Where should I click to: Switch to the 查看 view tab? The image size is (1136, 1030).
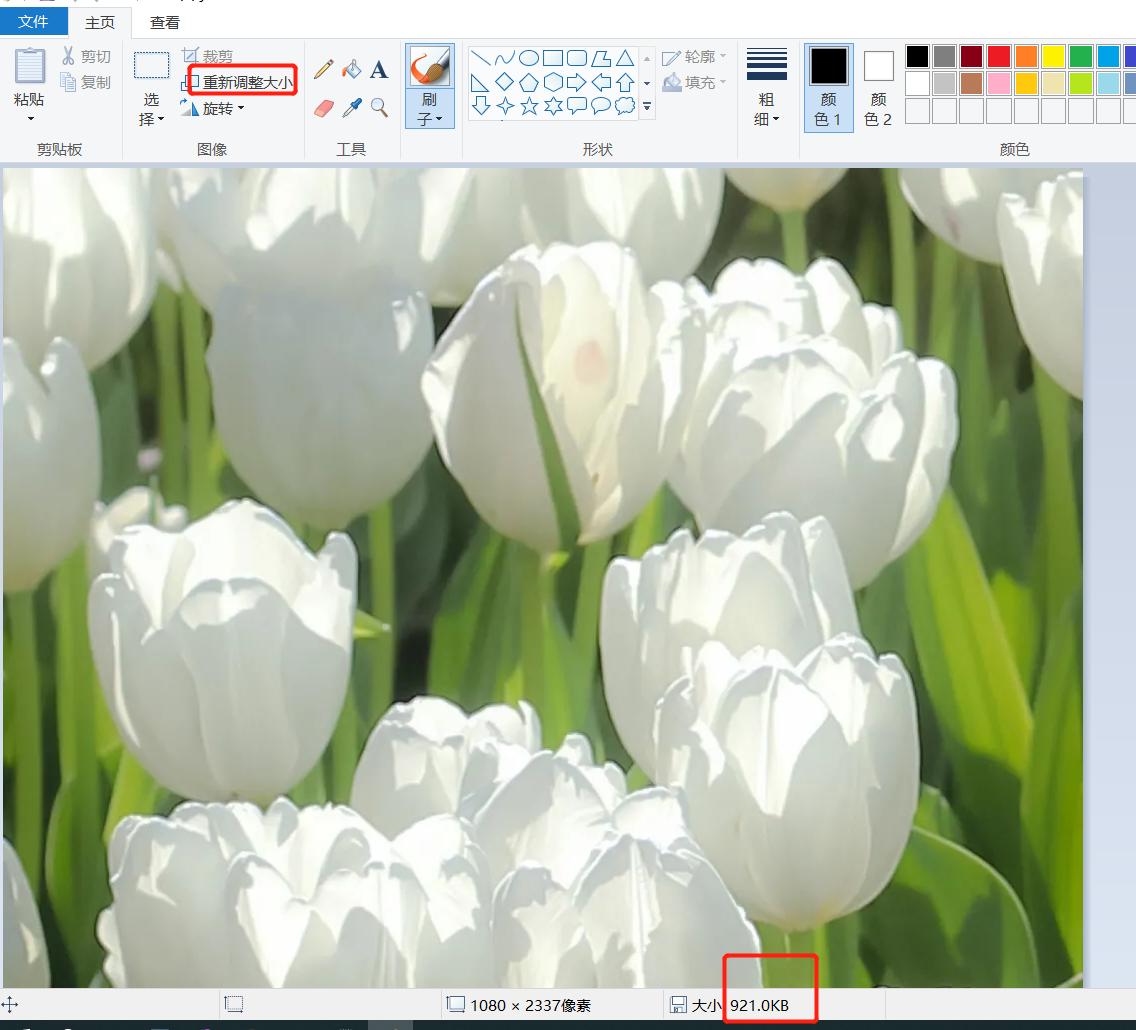165,22
